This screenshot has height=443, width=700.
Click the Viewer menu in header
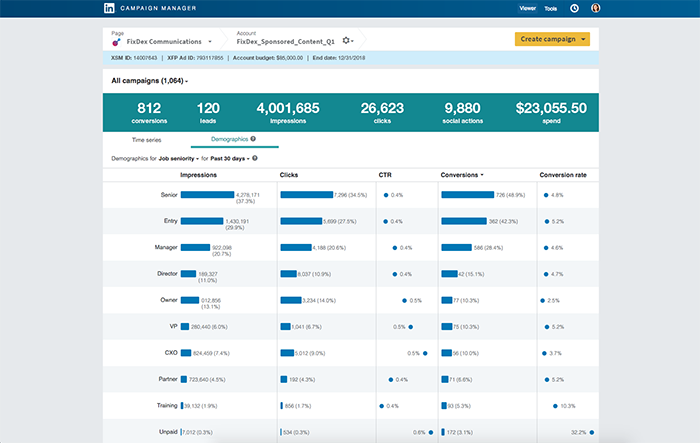click(x=527, y=8)
